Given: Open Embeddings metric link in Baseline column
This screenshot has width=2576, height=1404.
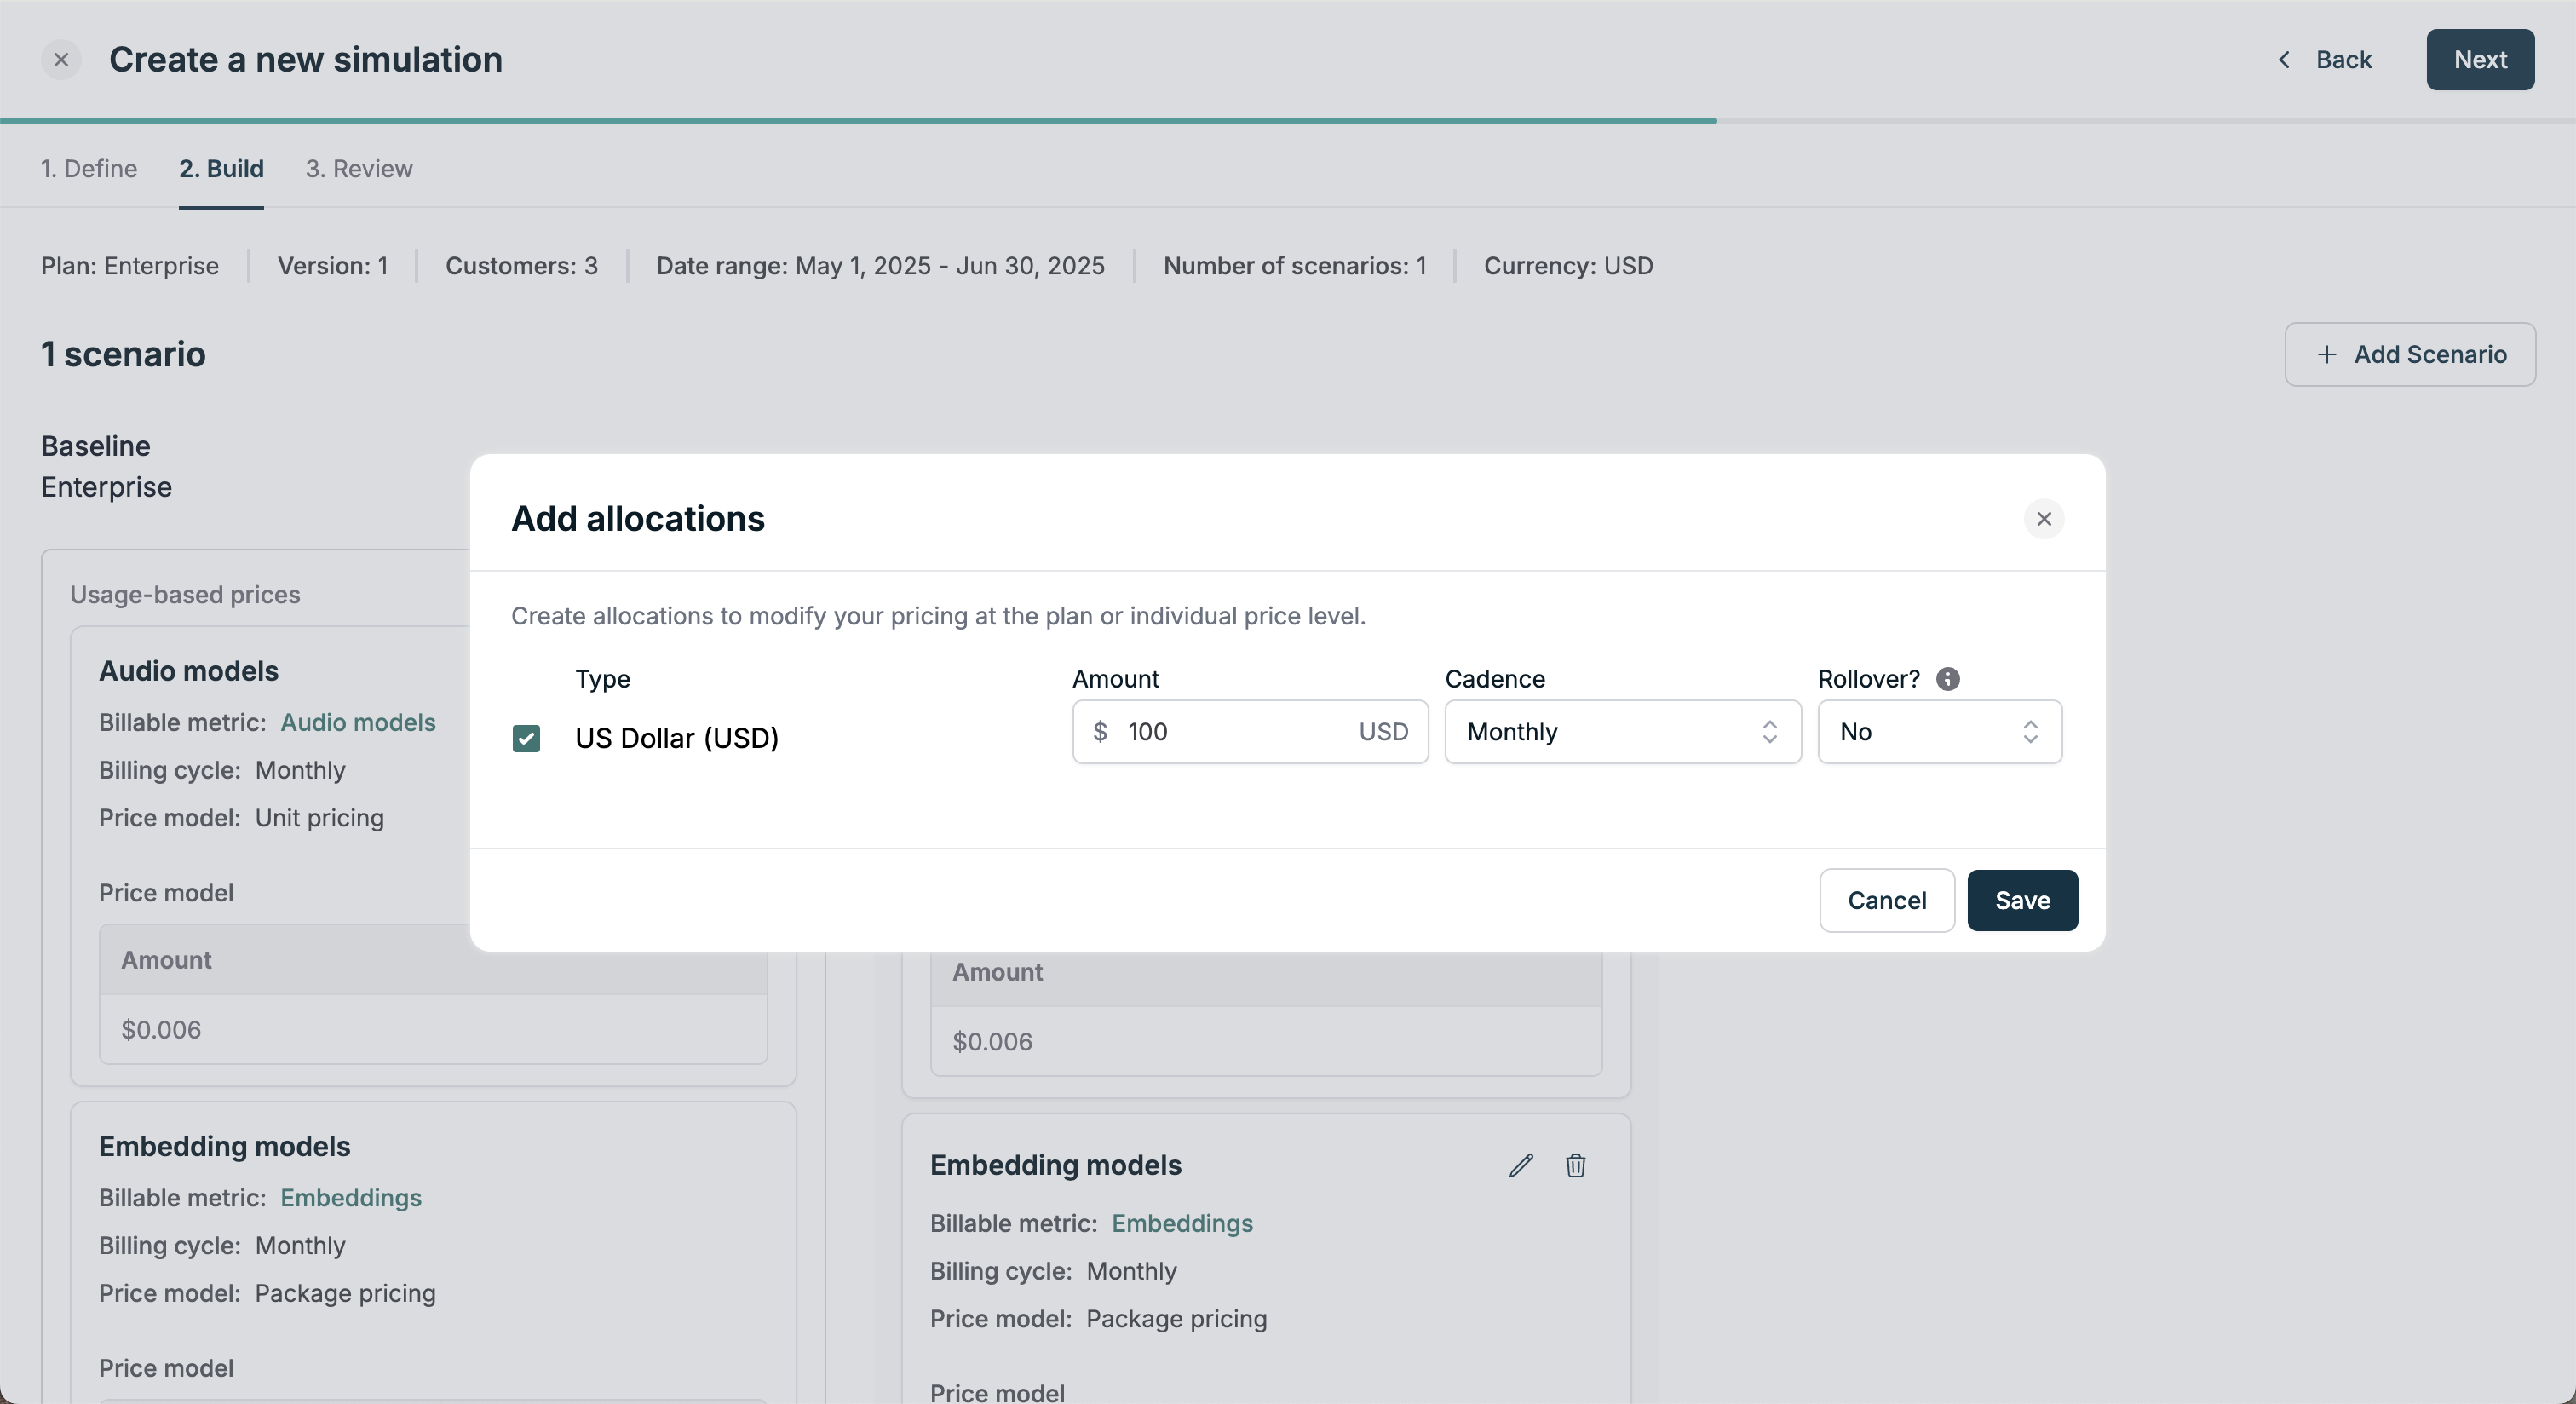Looking at the screenshot, I should pyautogui.click(x=351, y=1197).
